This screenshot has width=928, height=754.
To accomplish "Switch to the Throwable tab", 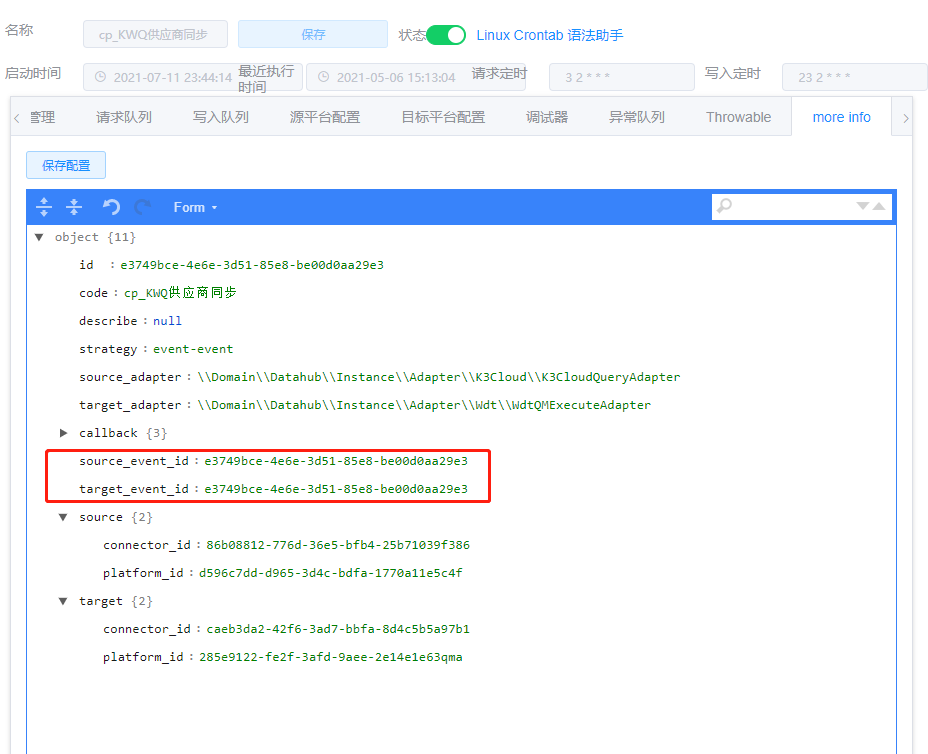I will point(739,117).
